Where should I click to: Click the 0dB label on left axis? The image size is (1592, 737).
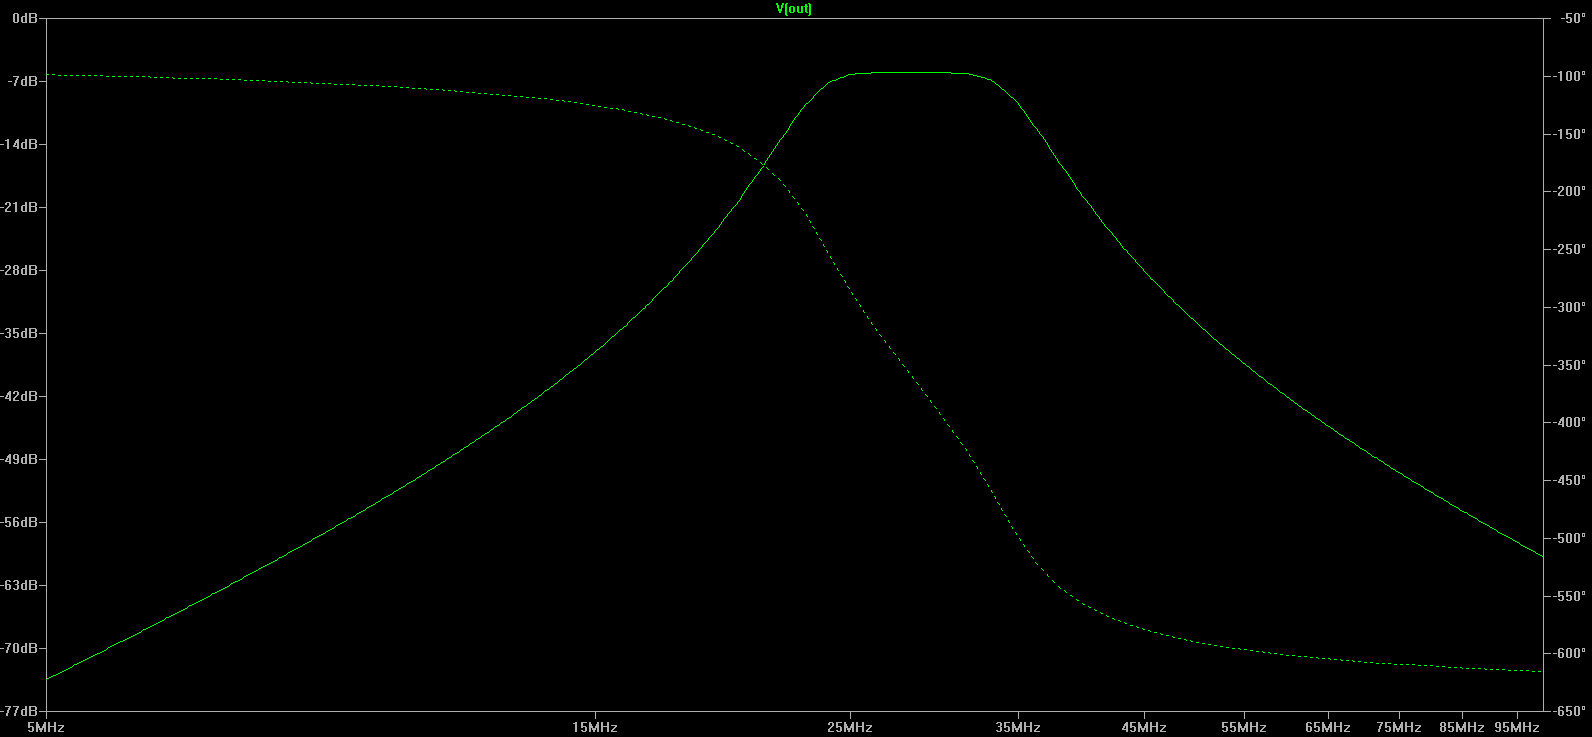(25, 18)
